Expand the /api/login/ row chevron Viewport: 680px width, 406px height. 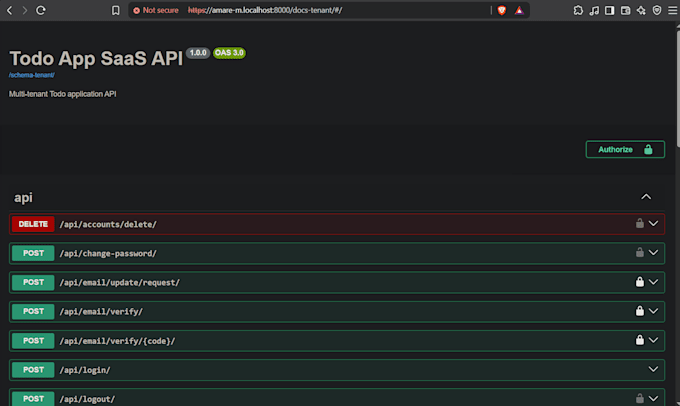click(x=653, y=369)
